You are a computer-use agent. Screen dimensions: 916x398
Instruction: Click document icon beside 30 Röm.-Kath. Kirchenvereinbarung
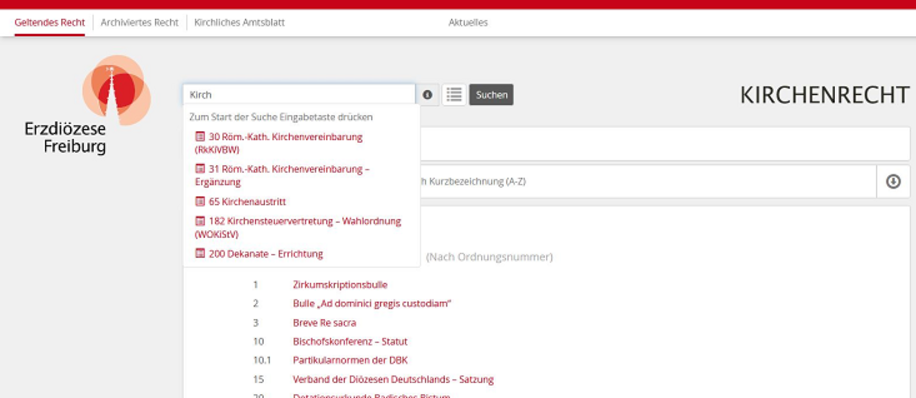coord(200,137)
